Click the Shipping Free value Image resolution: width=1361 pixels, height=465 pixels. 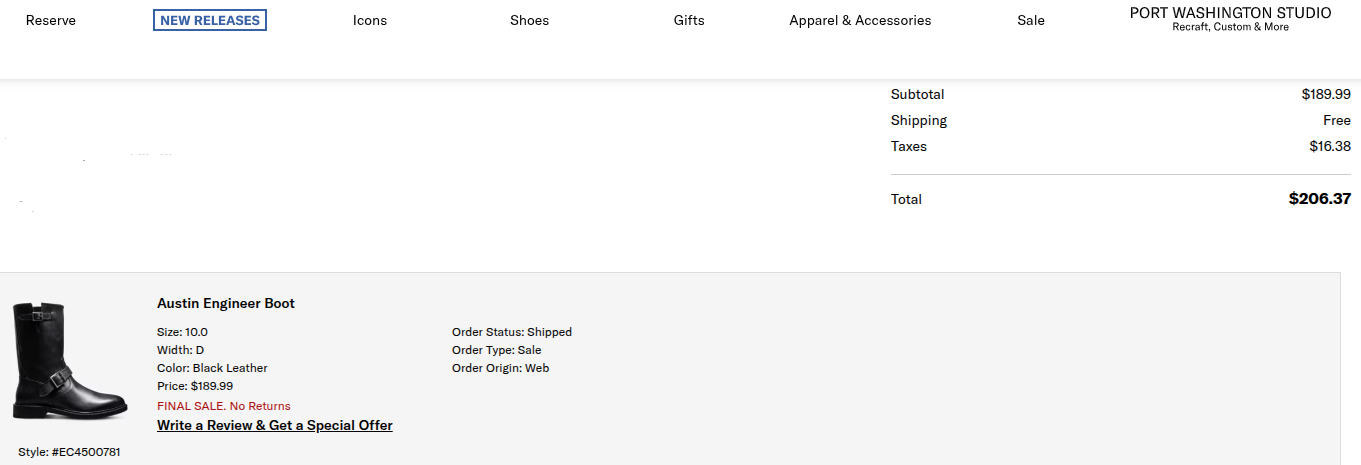coord(1337,120)
